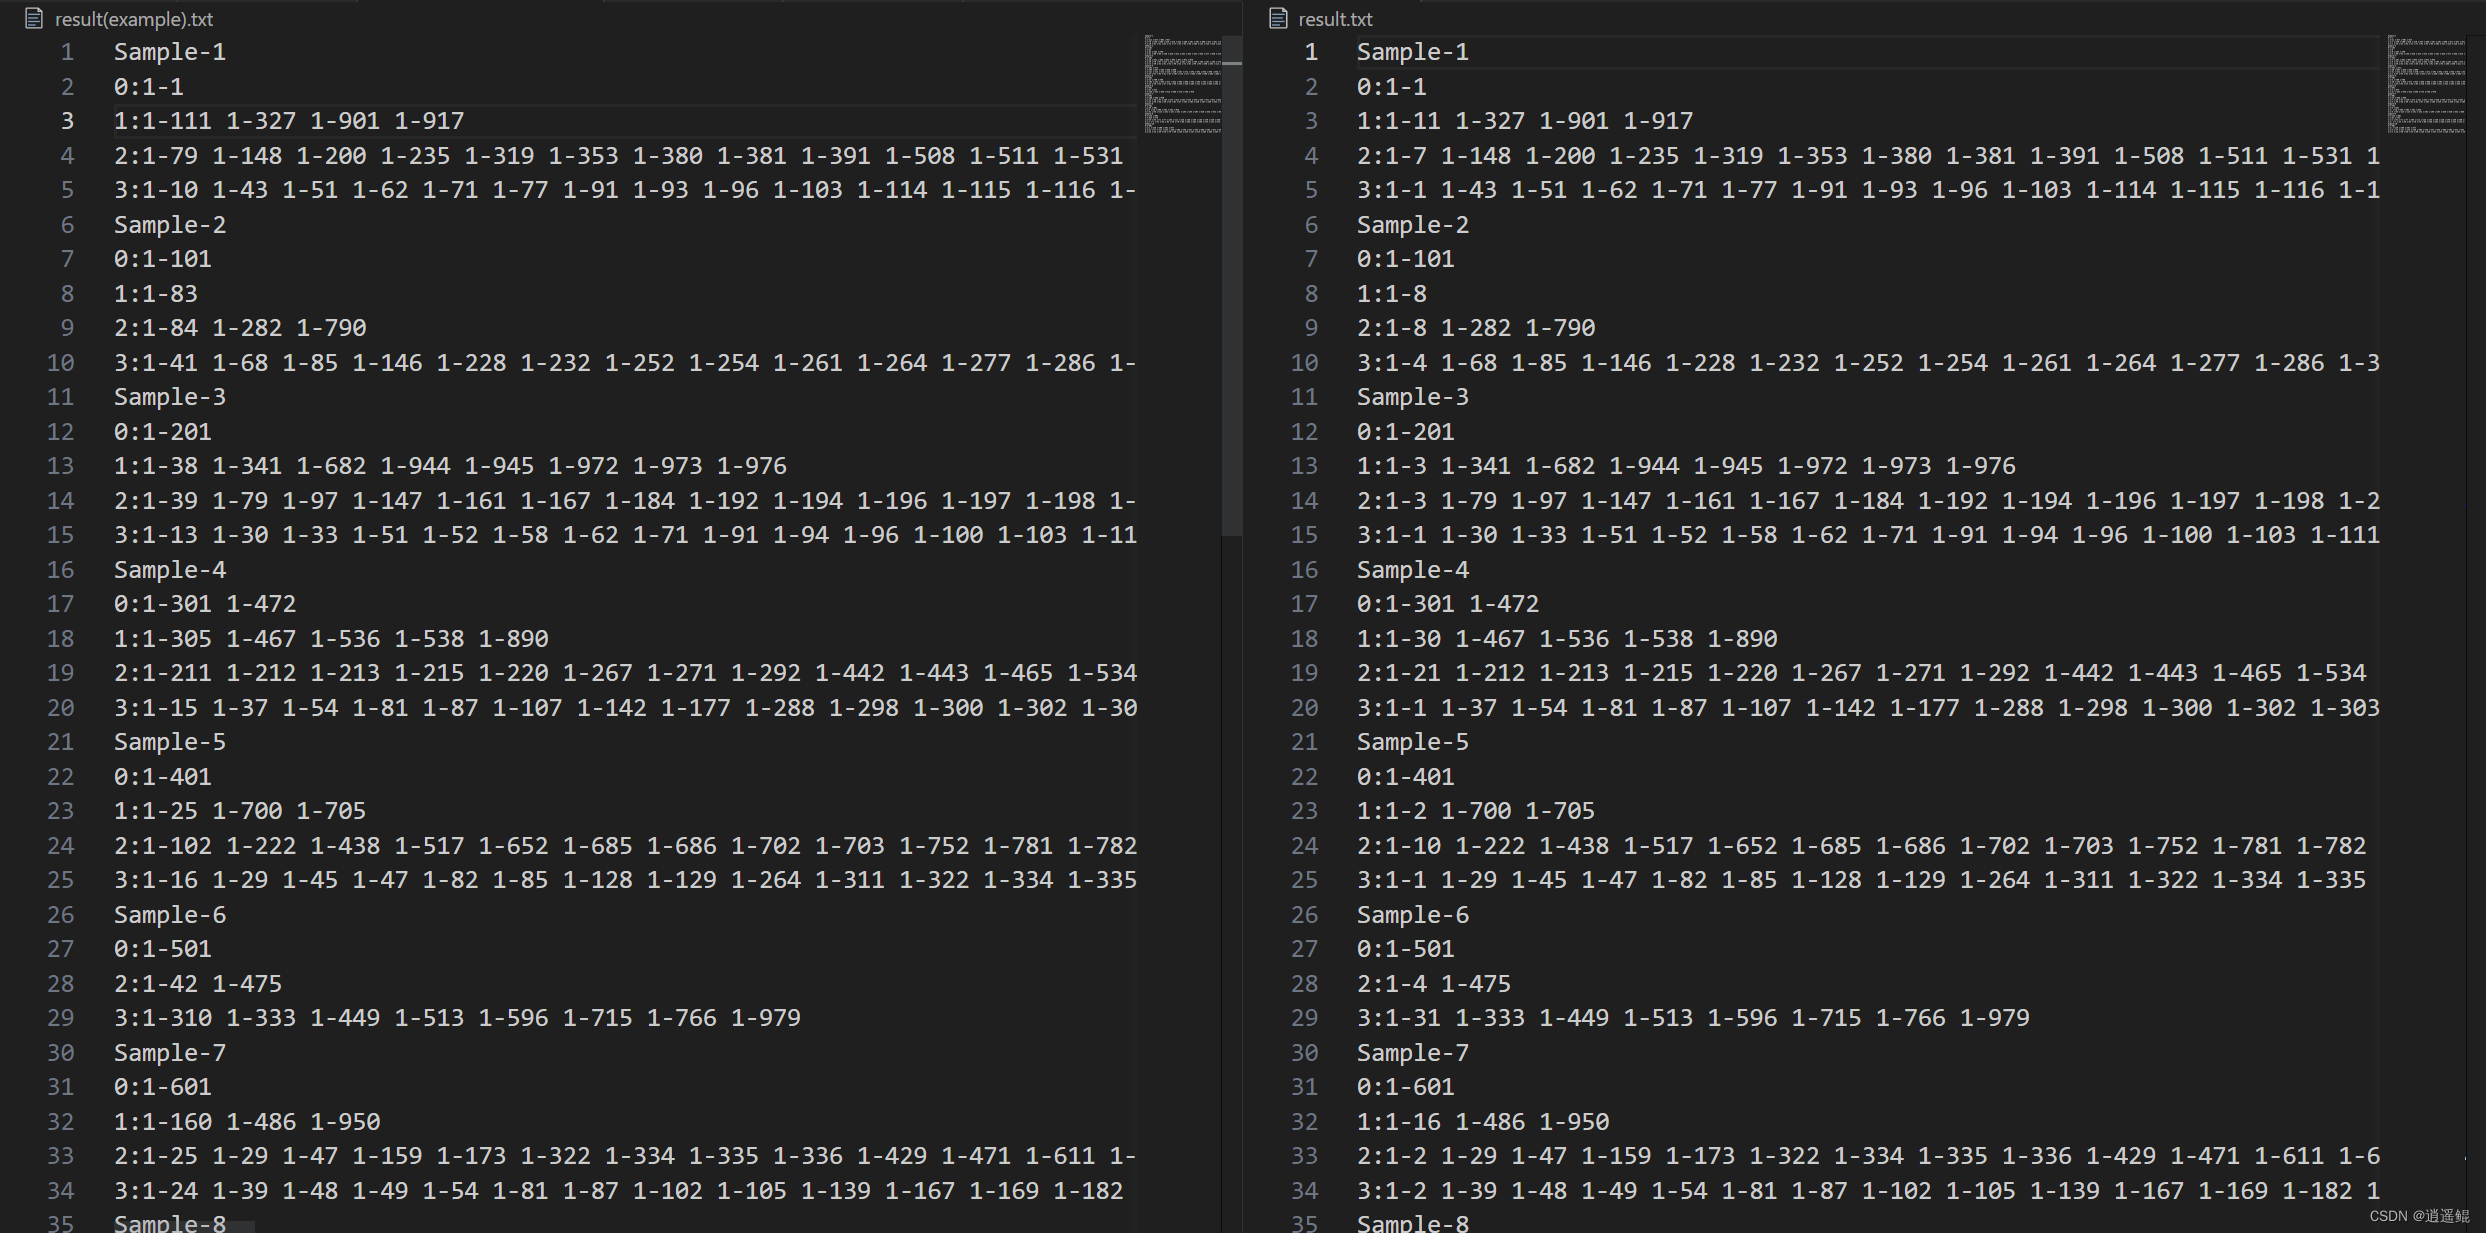
Task: Click '1:1-11 1-327 1-901 1-917' in right editor
Action: click(1525, 121)
